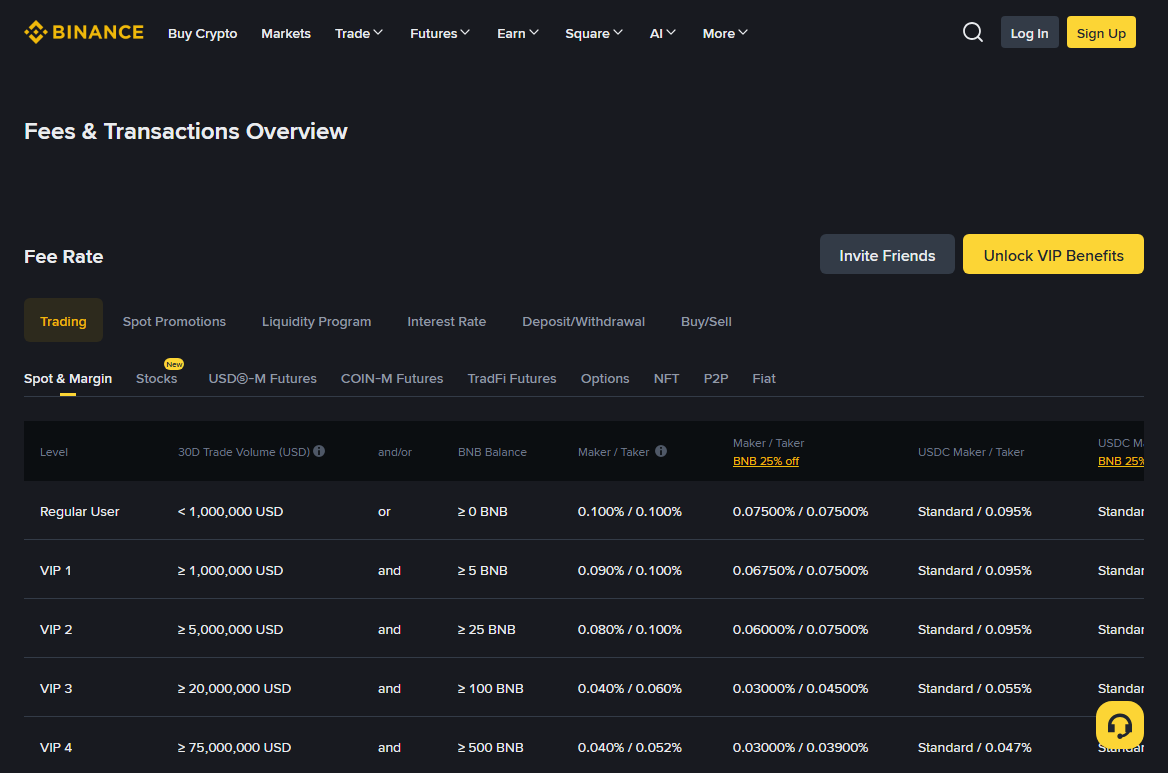
Task: Click the '≥ 25 BNB' balance cell
Action: (x=486, y=629)
